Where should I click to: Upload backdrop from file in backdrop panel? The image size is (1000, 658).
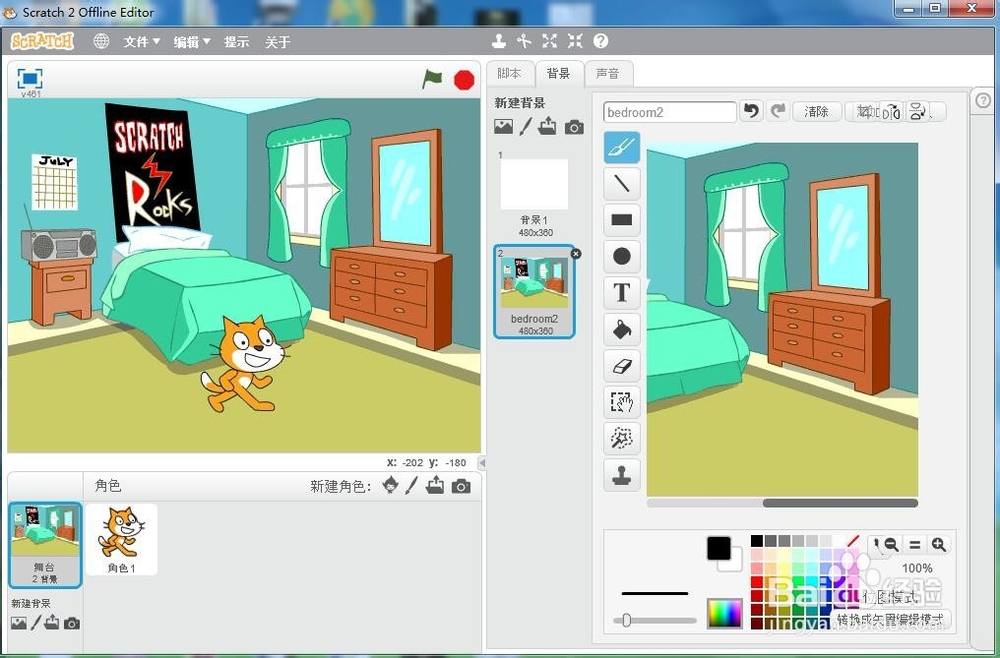point(547,126)
